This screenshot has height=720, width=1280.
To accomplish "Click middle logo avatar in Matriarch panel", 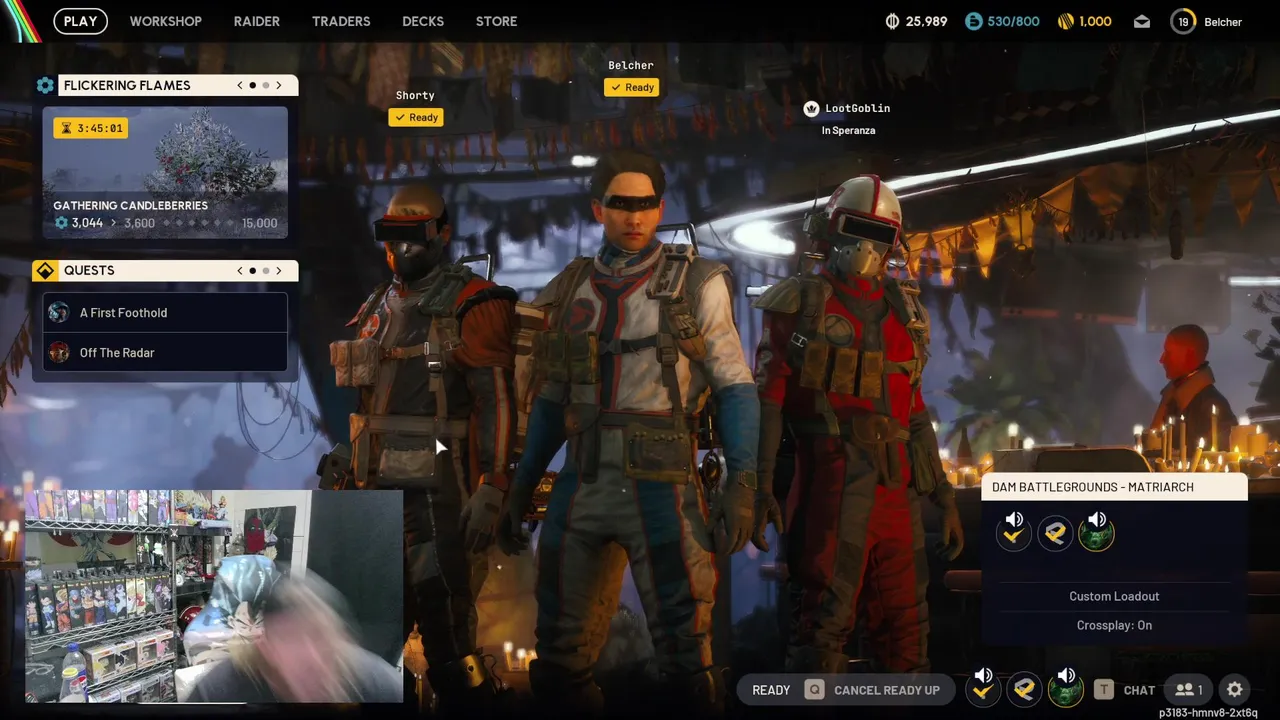I will [x=1054, y=535].
